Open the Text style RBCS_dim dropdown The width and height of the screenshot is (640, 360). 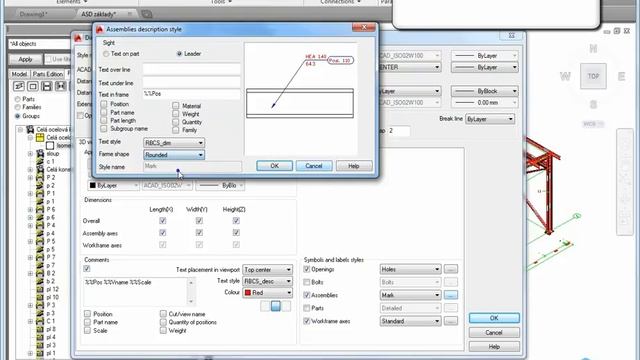[174, 143]
